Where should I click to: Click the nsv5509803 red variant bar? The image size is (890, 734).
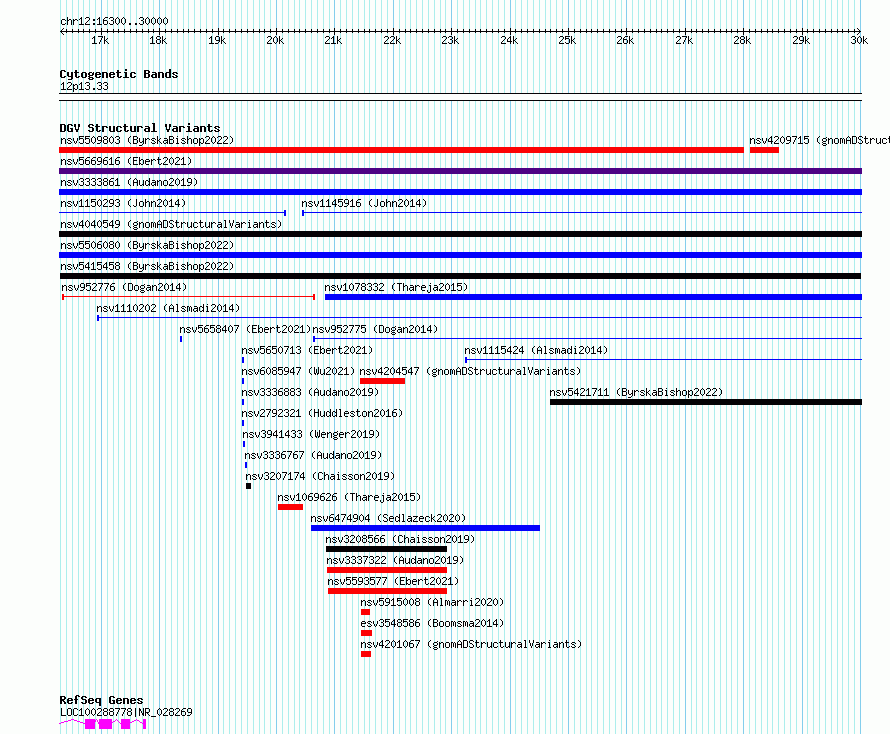(x=401, y=150)
